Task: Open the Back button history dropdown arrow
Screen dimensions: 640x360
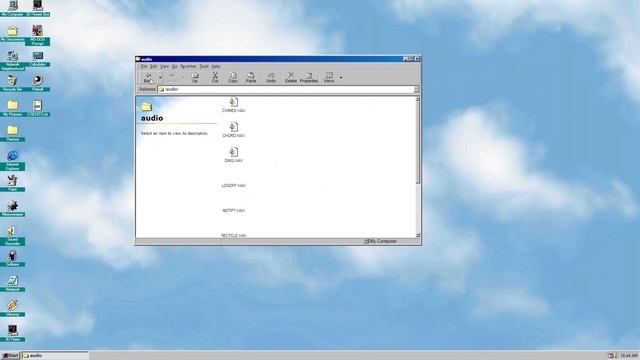Action: click(x=160, y=77)
